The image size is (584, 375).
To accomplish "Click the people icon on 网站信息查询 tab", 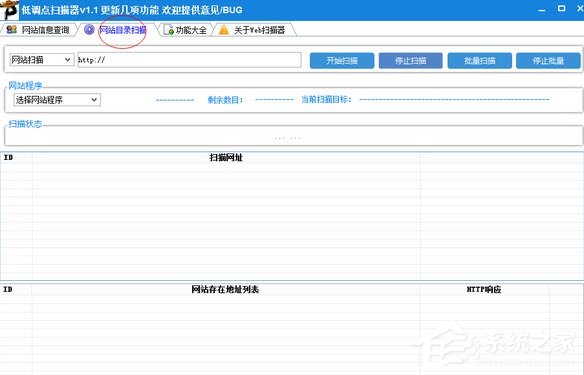I will (x=12, y=30).
